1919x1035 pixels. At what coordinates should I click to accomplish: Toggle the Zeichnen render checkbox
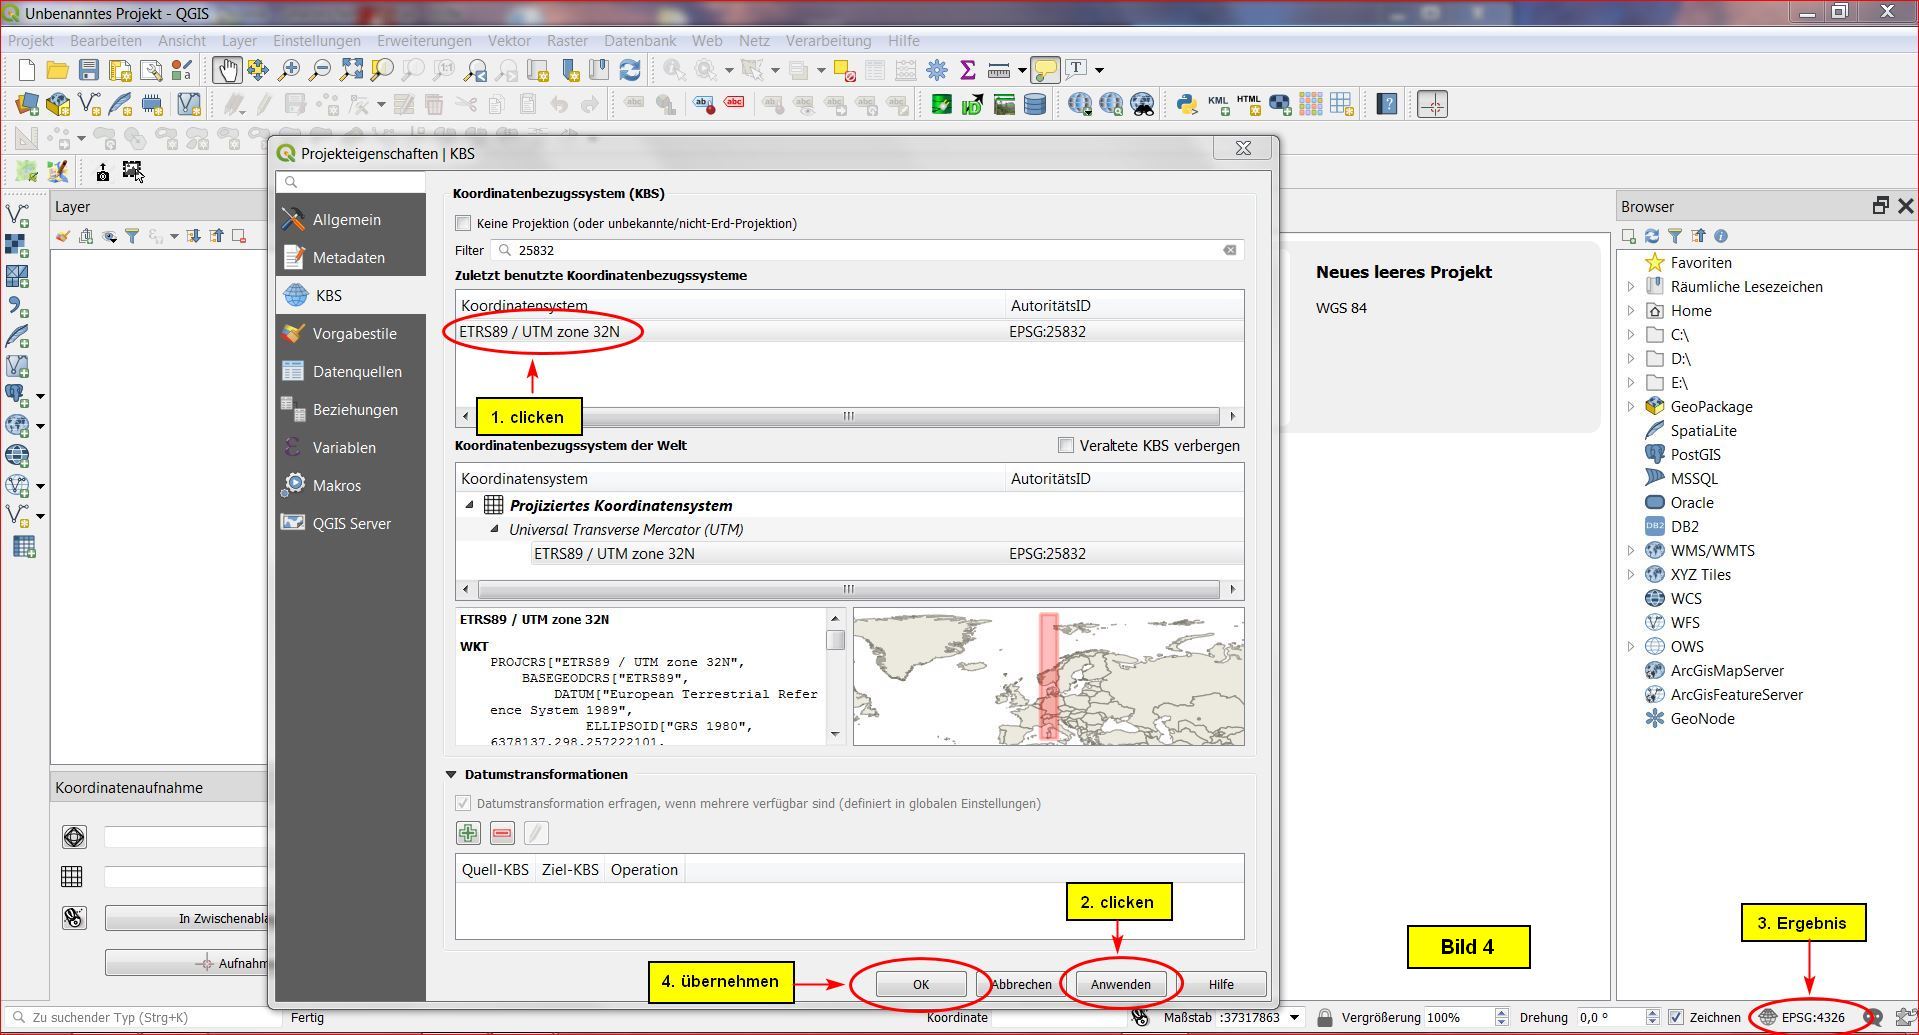point(1677,1017)
